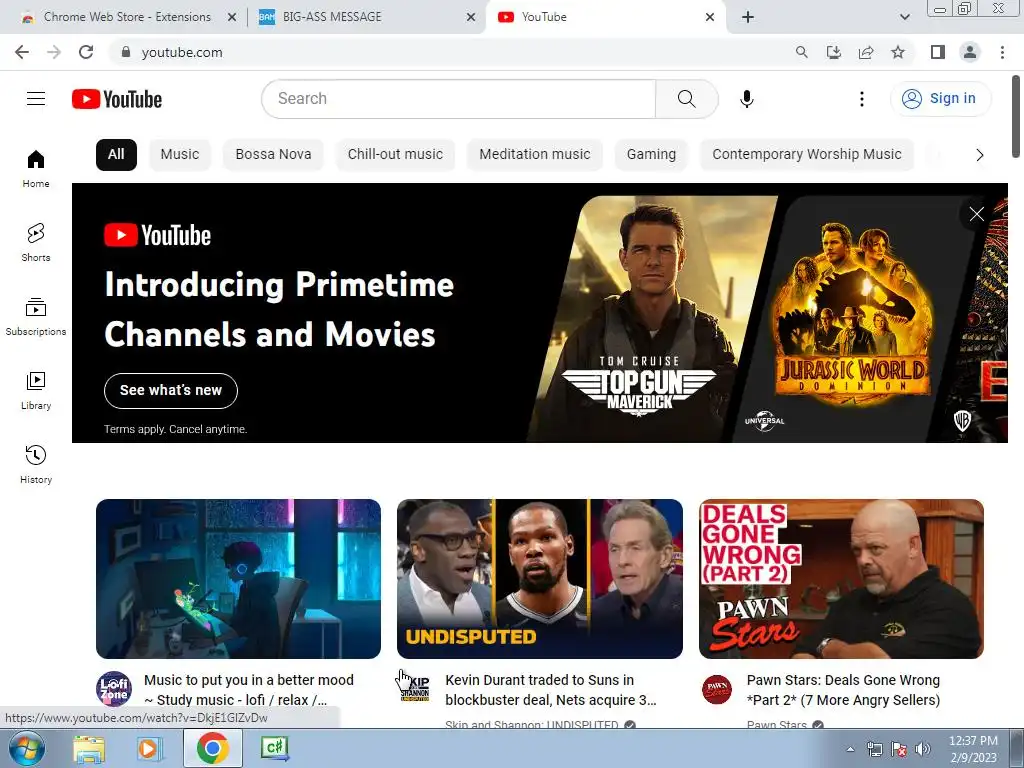
Task: Open Subscriptions in the sidebar
Action: (36, 317)
